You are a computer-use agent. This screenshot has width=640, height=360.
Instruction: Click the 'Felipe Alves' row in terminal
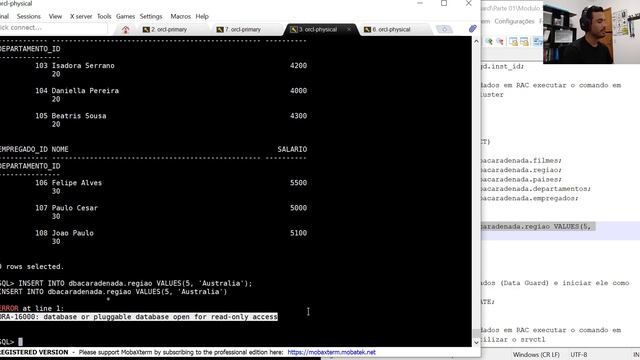point(153,183)
